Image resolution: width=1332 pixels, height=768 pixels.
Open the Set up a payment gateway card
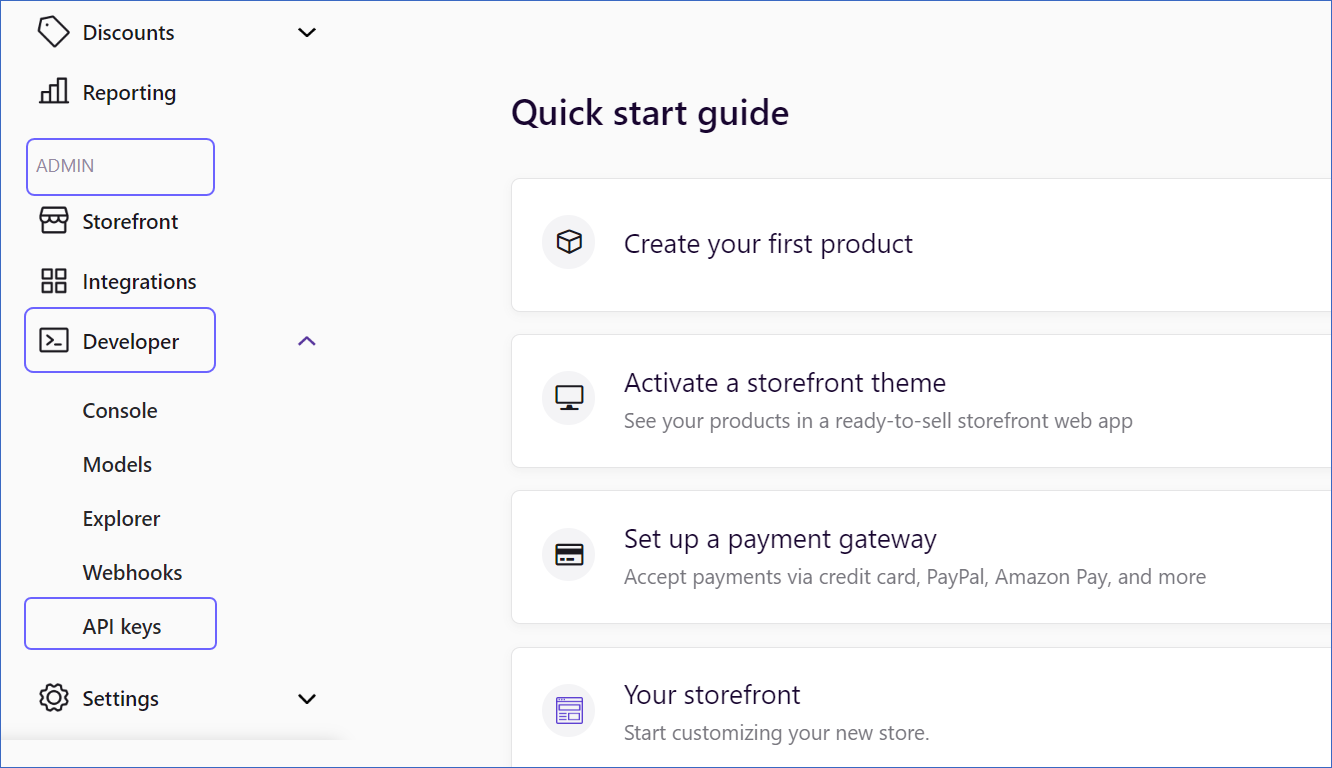pos(921,557)
